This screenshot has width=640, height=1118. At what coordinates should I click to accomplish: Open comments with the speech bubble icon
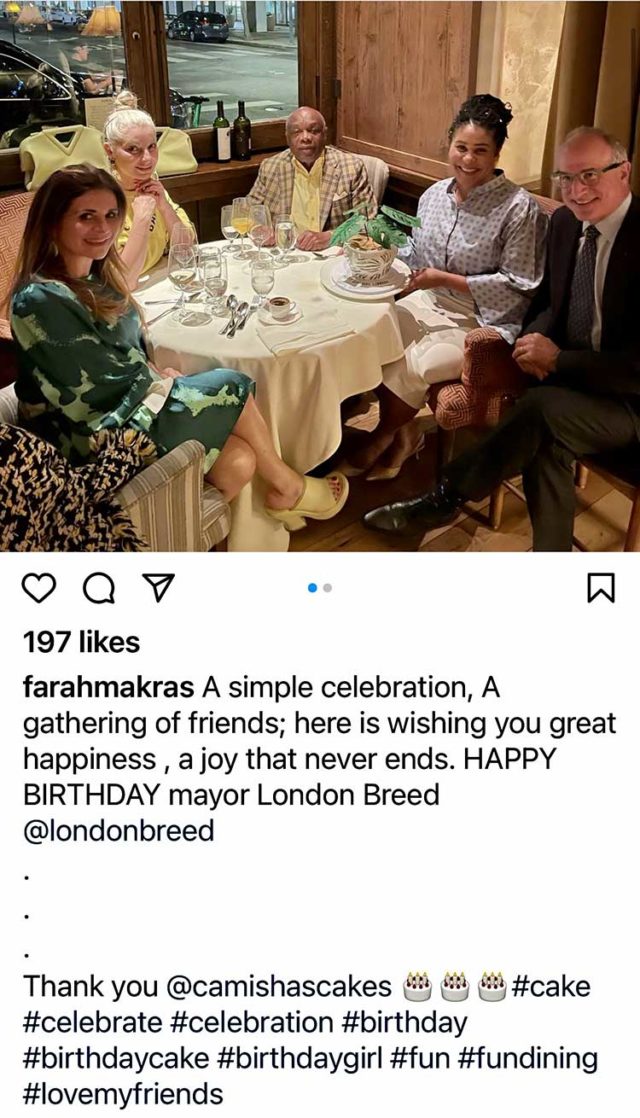click(98, 588)
